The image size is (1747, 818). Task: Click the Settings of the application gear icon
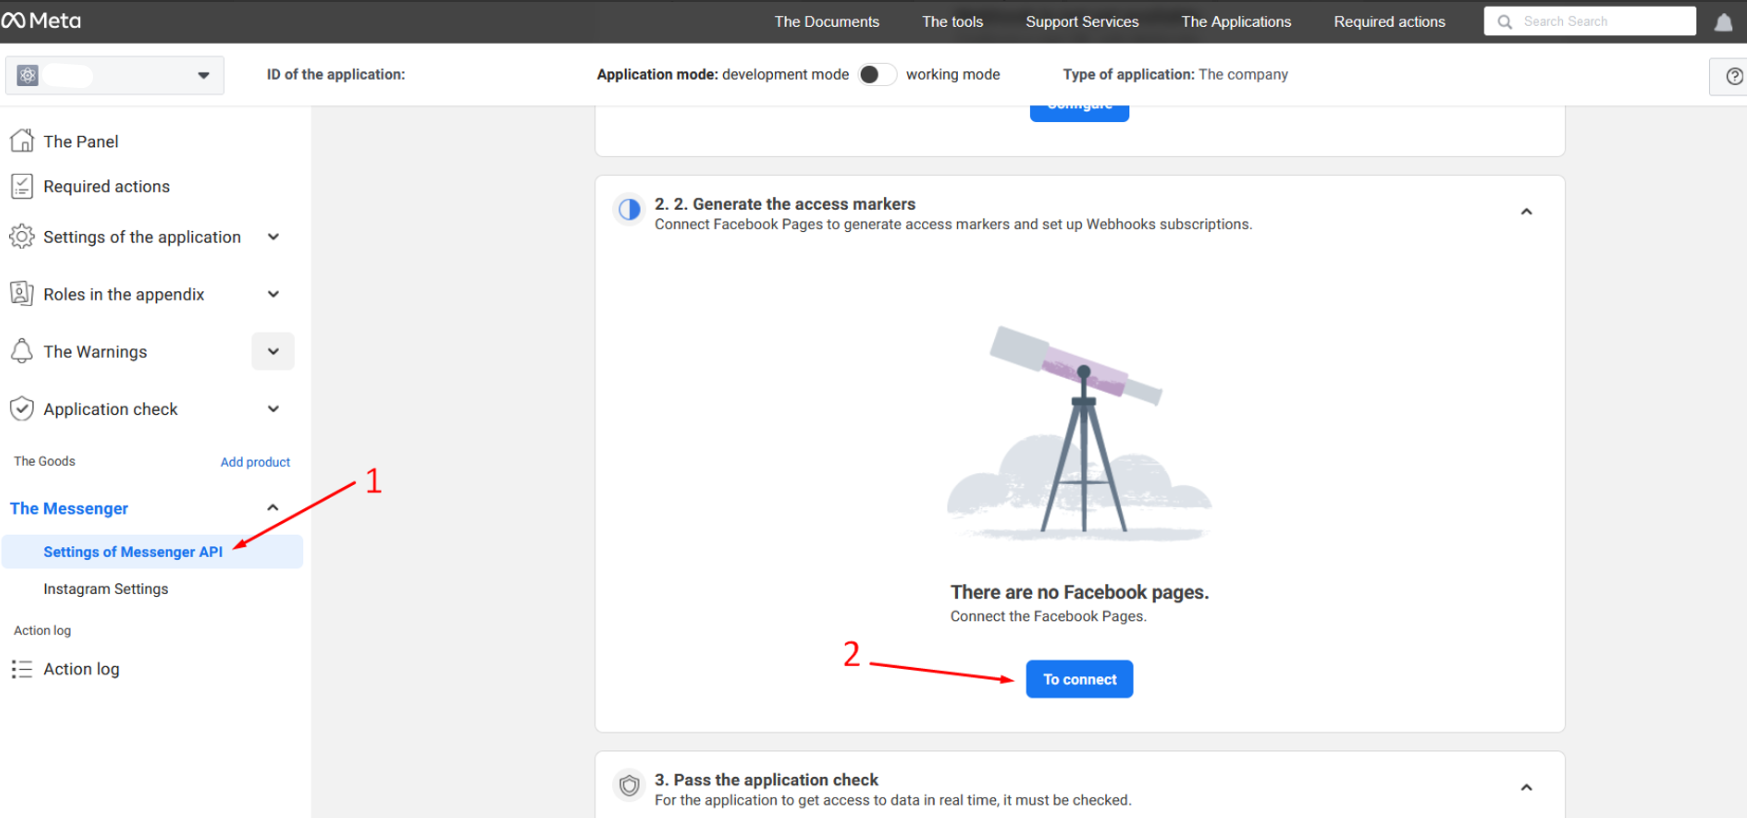tap(22, 237)
